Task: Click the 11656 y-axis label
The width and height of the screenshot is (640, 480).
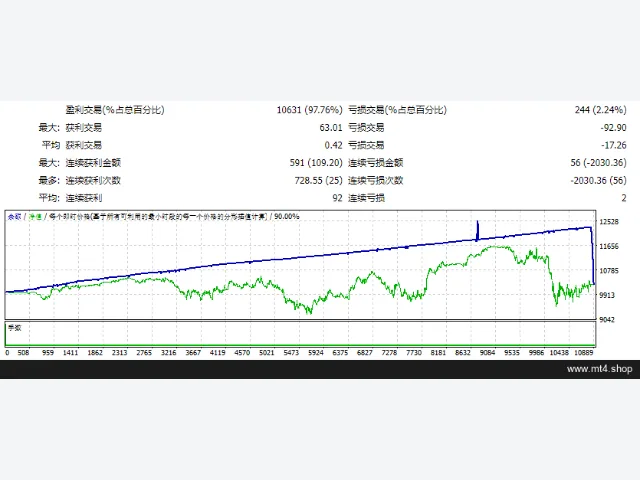Action: pos(609,246)
